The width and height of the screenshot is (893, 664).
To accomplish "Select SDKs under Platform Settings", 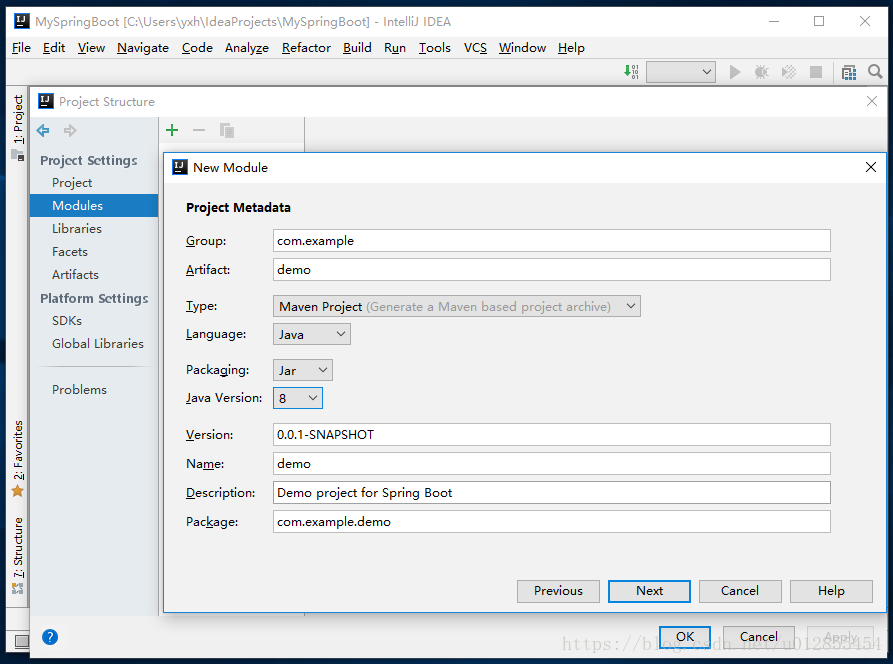I will click(x=94, y=321).
